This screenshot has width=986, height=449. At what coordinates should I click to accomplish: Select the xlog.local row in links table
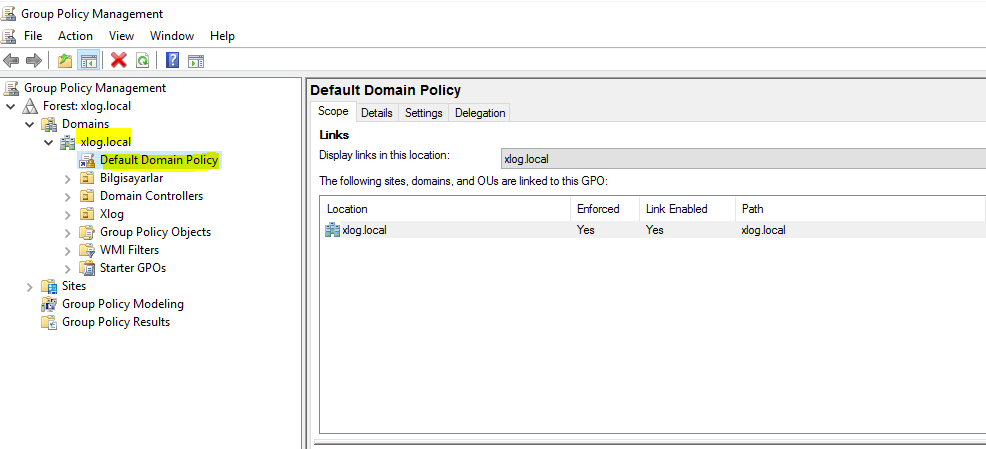pyautogui.click(x=653, y=230)
